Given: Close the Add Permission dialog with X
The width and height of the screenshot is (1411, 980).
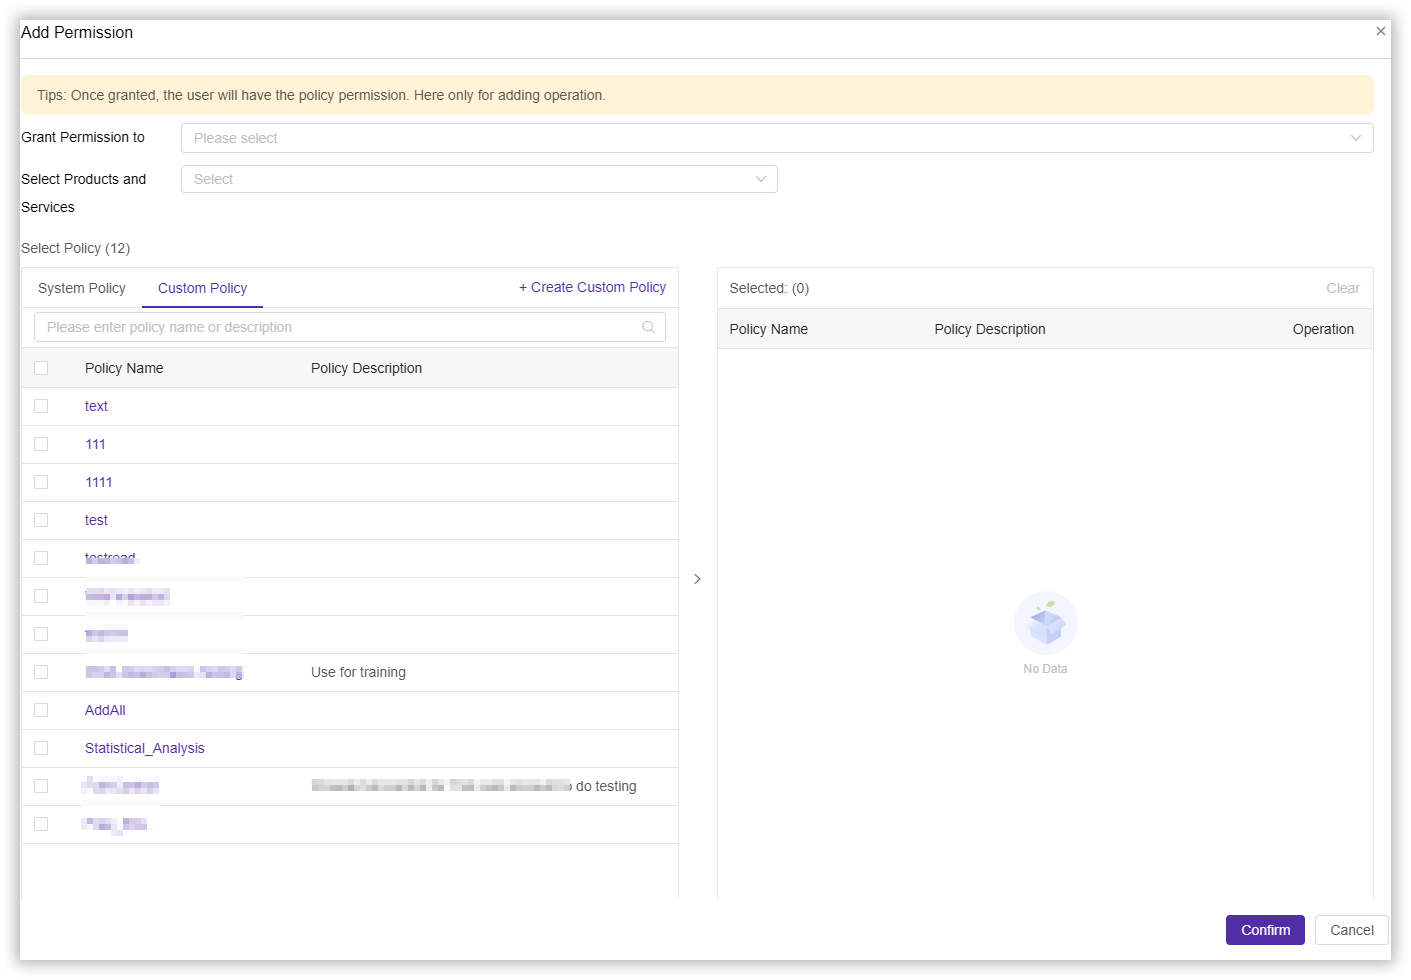Looking at the screenshot, I should 1380,31.
